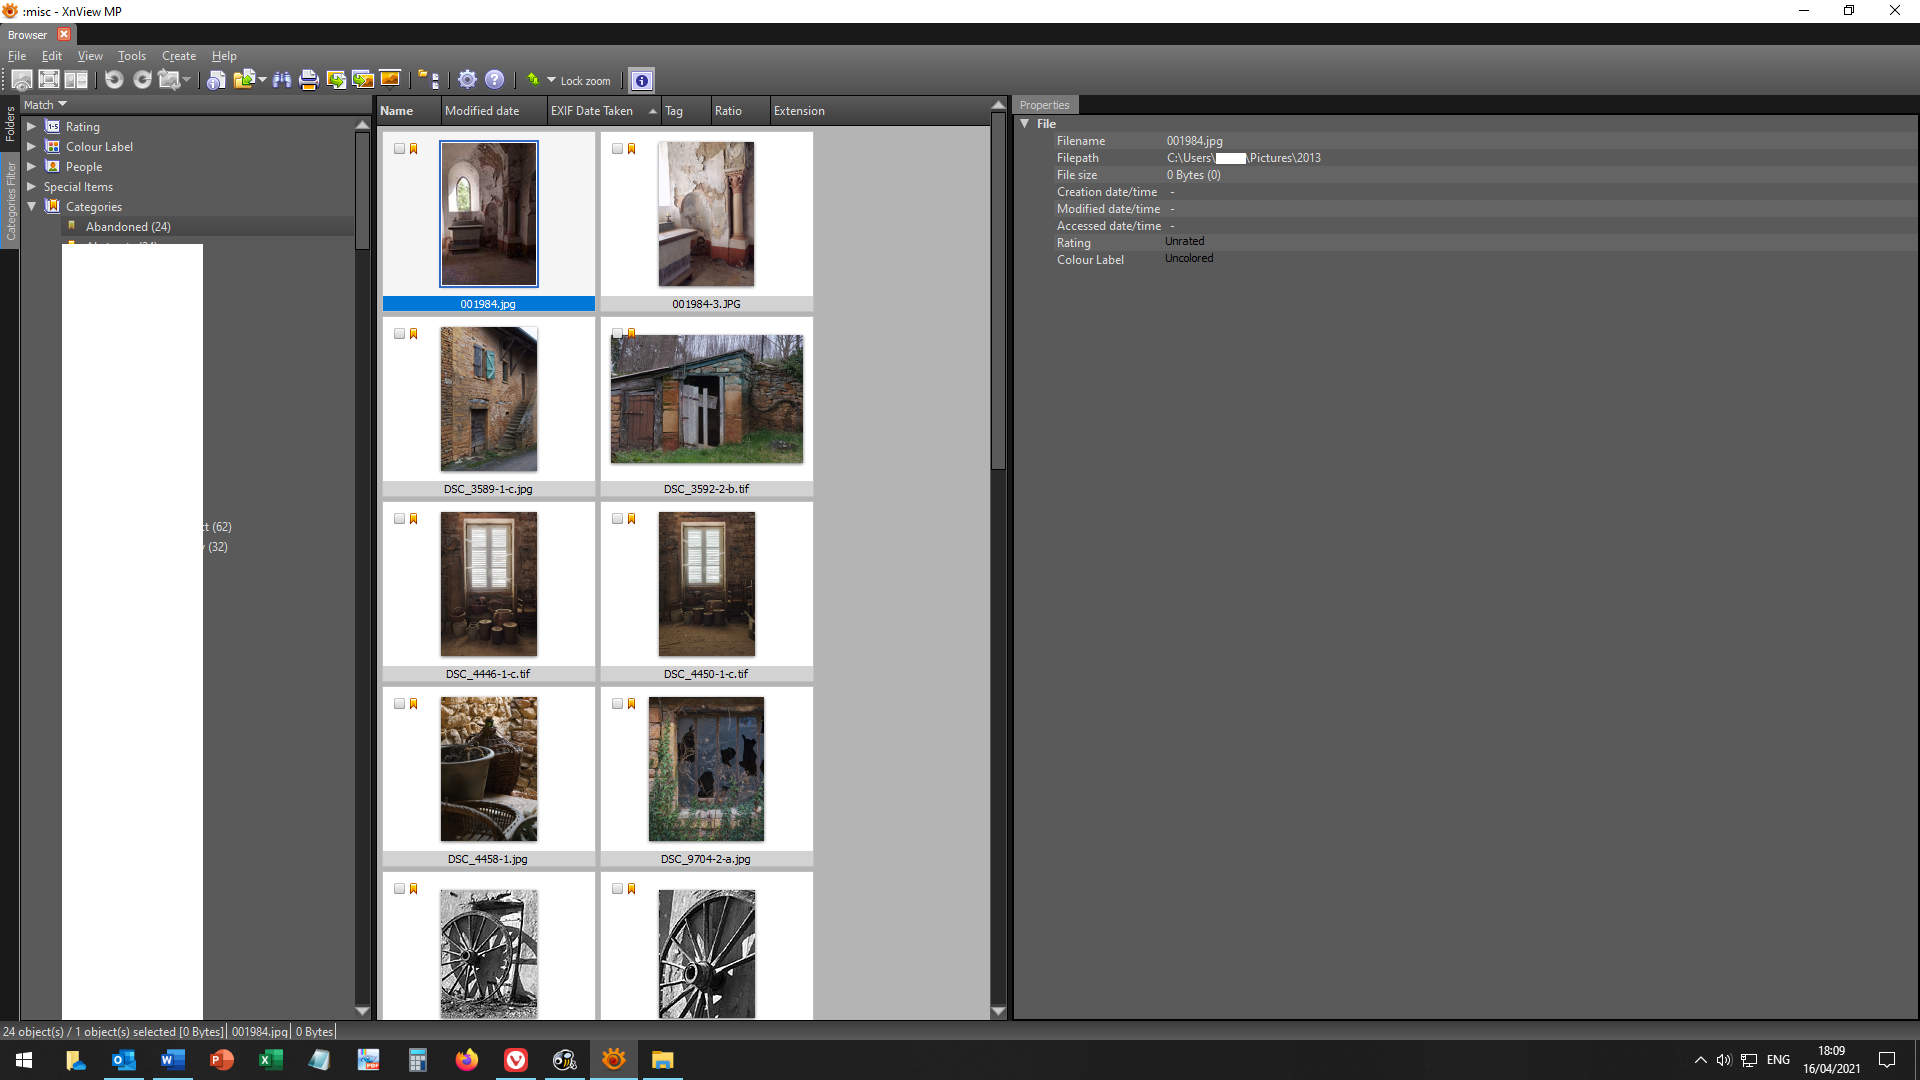Click the slideshow icon in toolbar
The width and height of the screenshot is (1920, 1080).
pyautogui.click(x=390, y=80)
